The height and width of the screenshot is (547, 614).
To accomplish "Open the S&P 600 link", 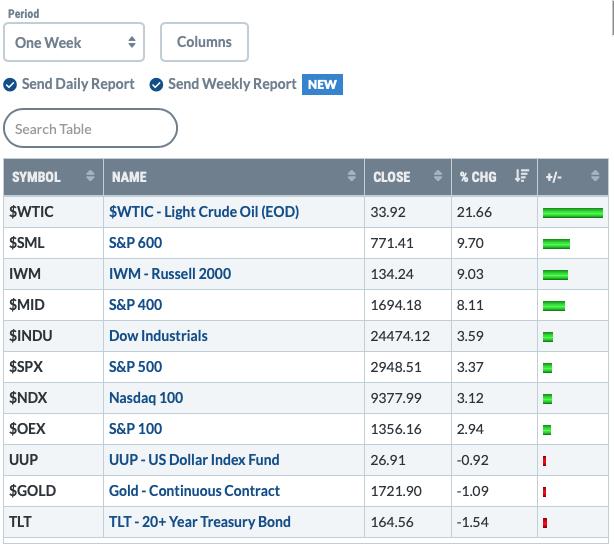I will click(135, 243).
